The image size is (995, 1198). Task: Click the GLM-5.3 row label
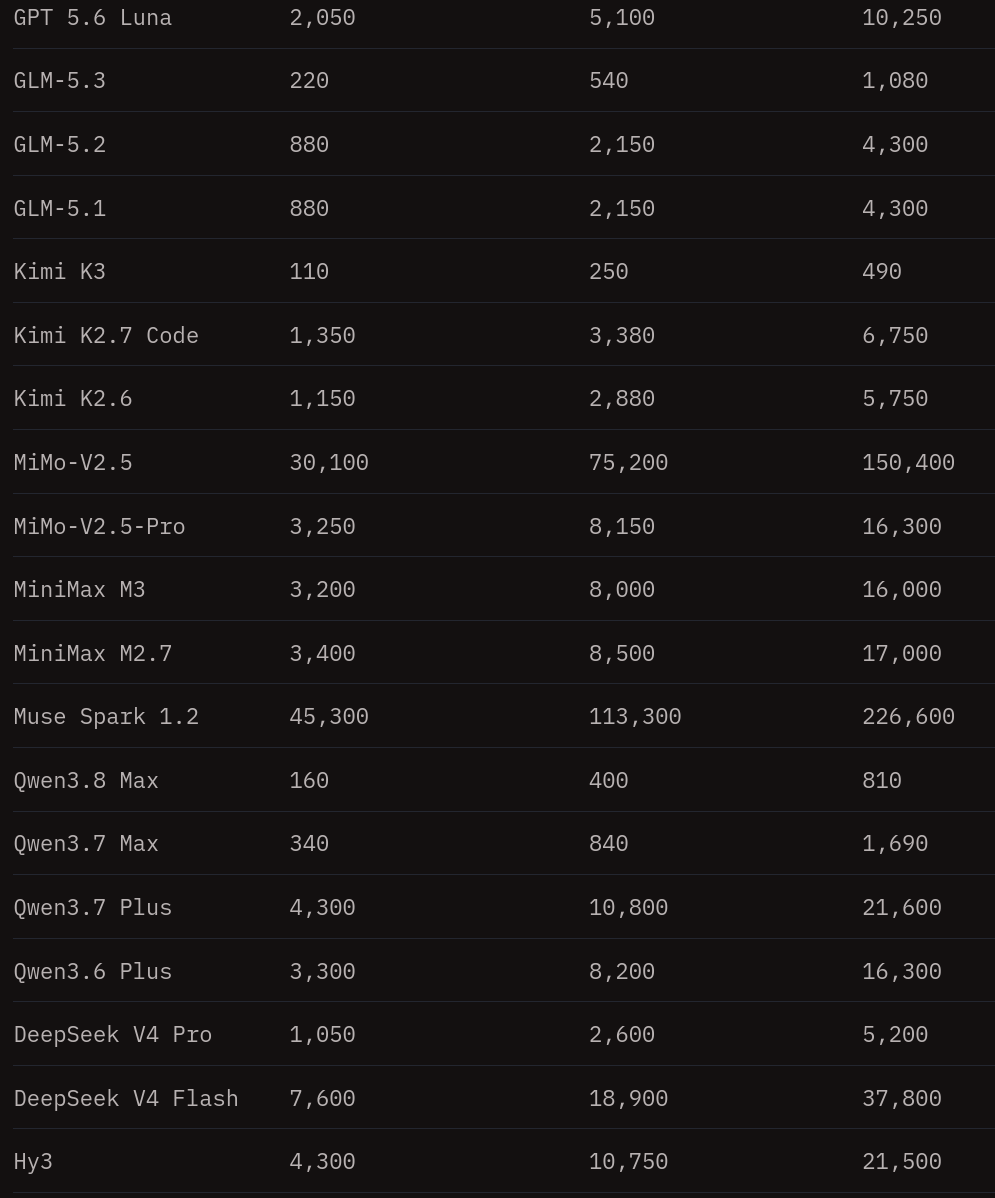click(60, 81)
